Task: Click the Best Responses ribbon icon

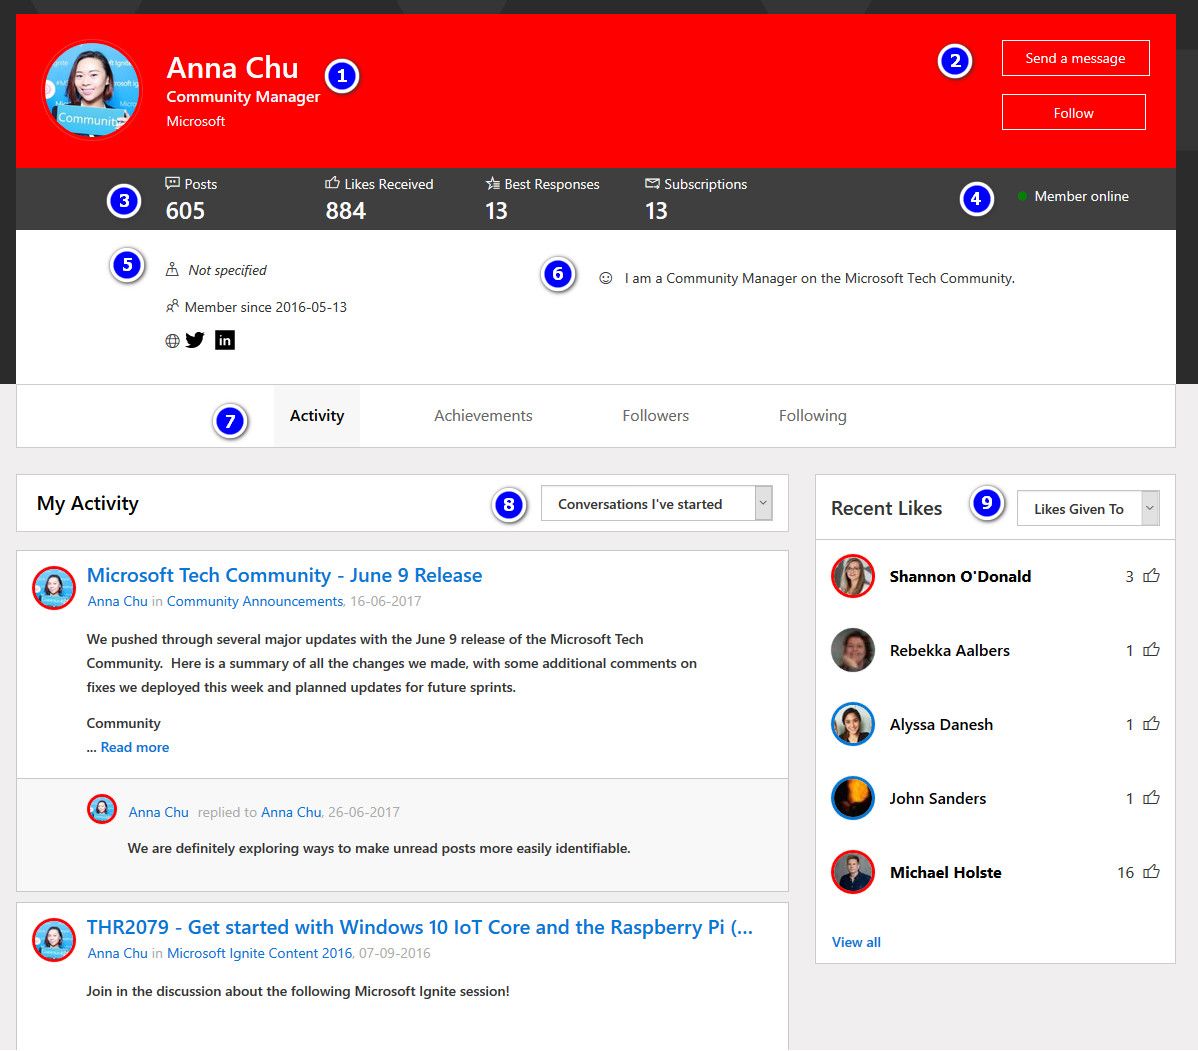Action: point(491,183)
